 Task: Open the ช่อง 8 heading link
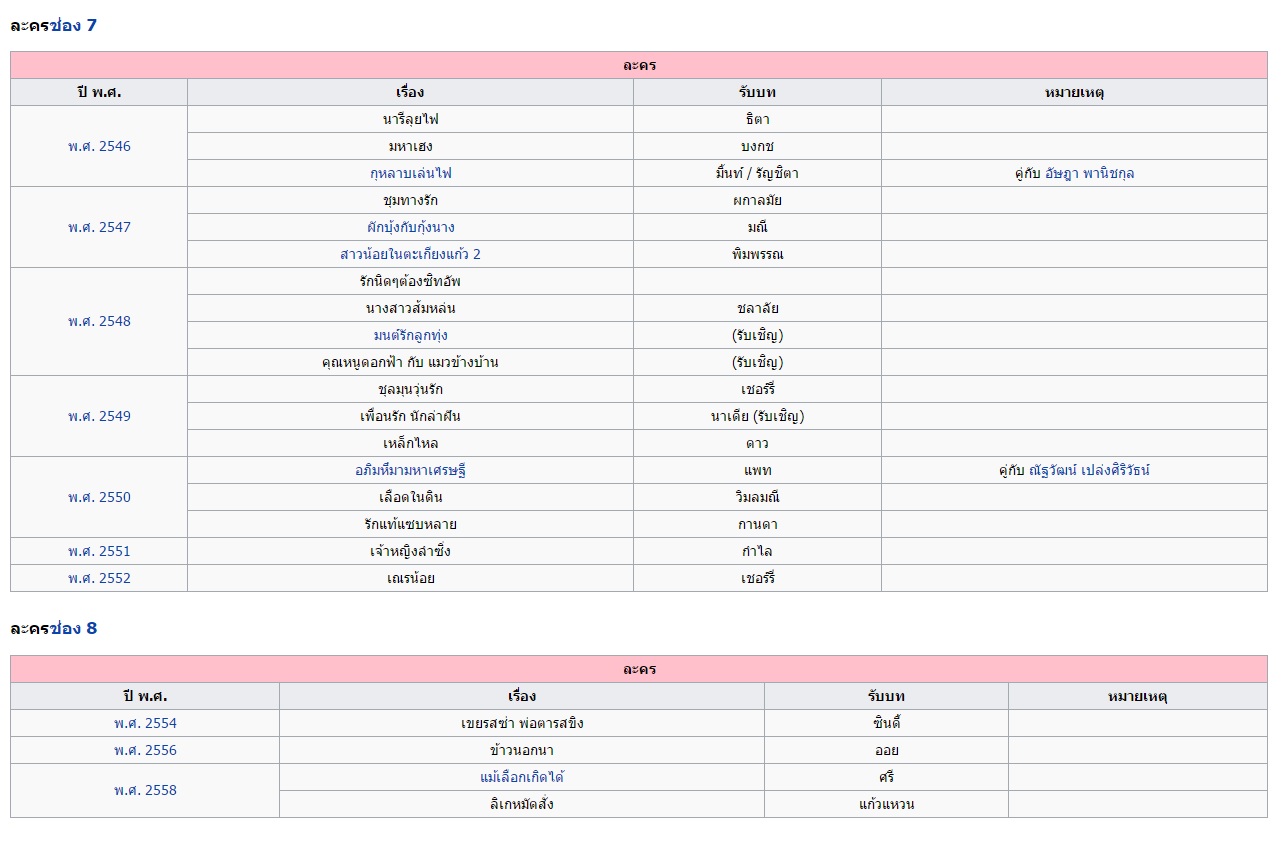pos(73,628)
